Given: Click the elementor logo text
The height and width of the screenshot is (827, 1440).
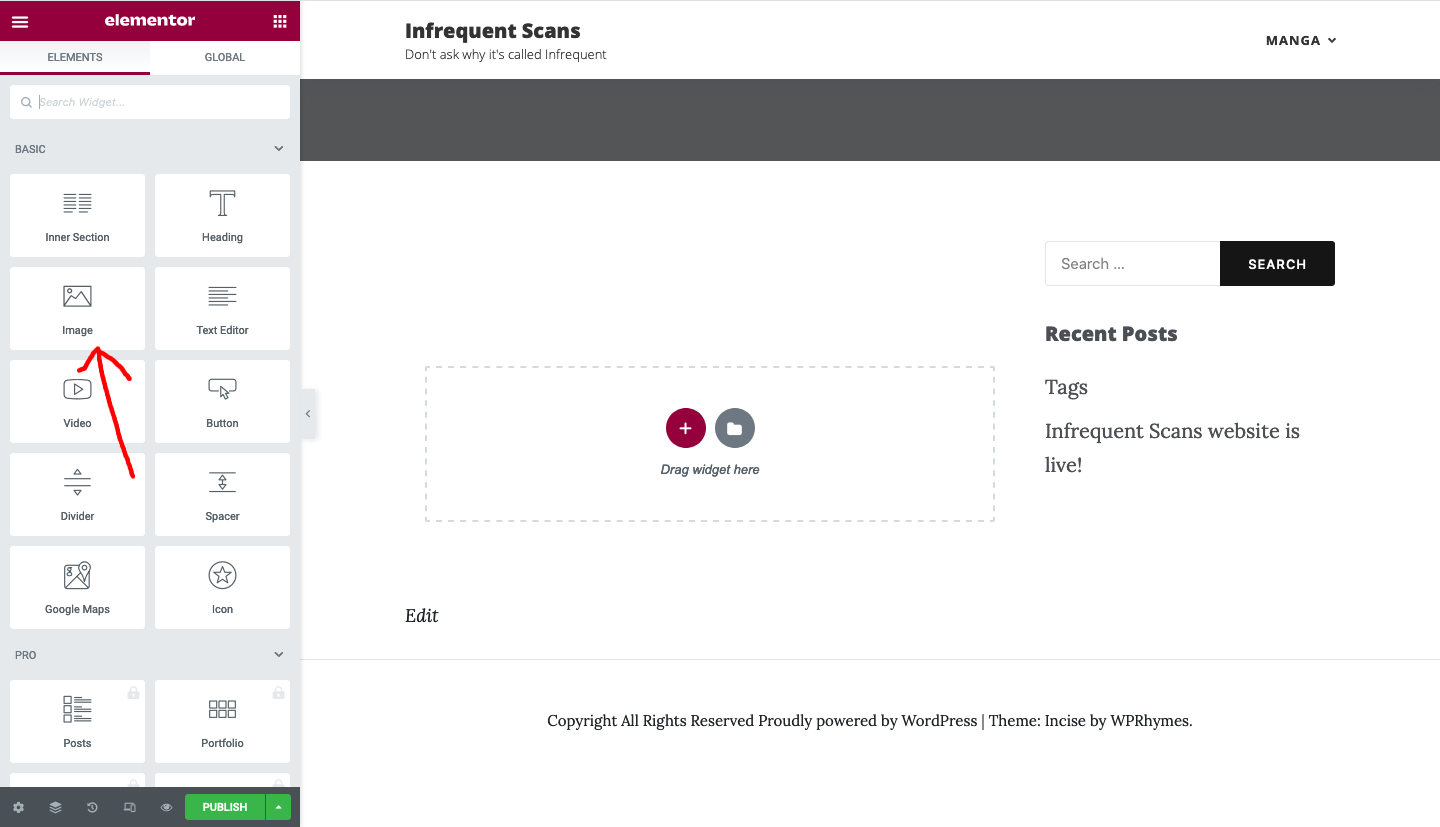Looking at the screenshot, I should coord(150,20).
